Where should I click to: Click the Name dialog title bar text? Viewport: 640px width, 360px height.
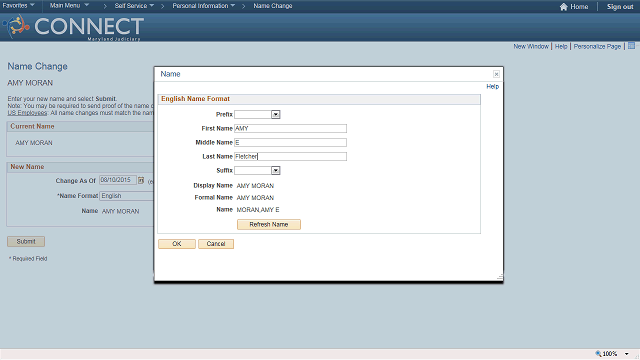click(170, 74)
